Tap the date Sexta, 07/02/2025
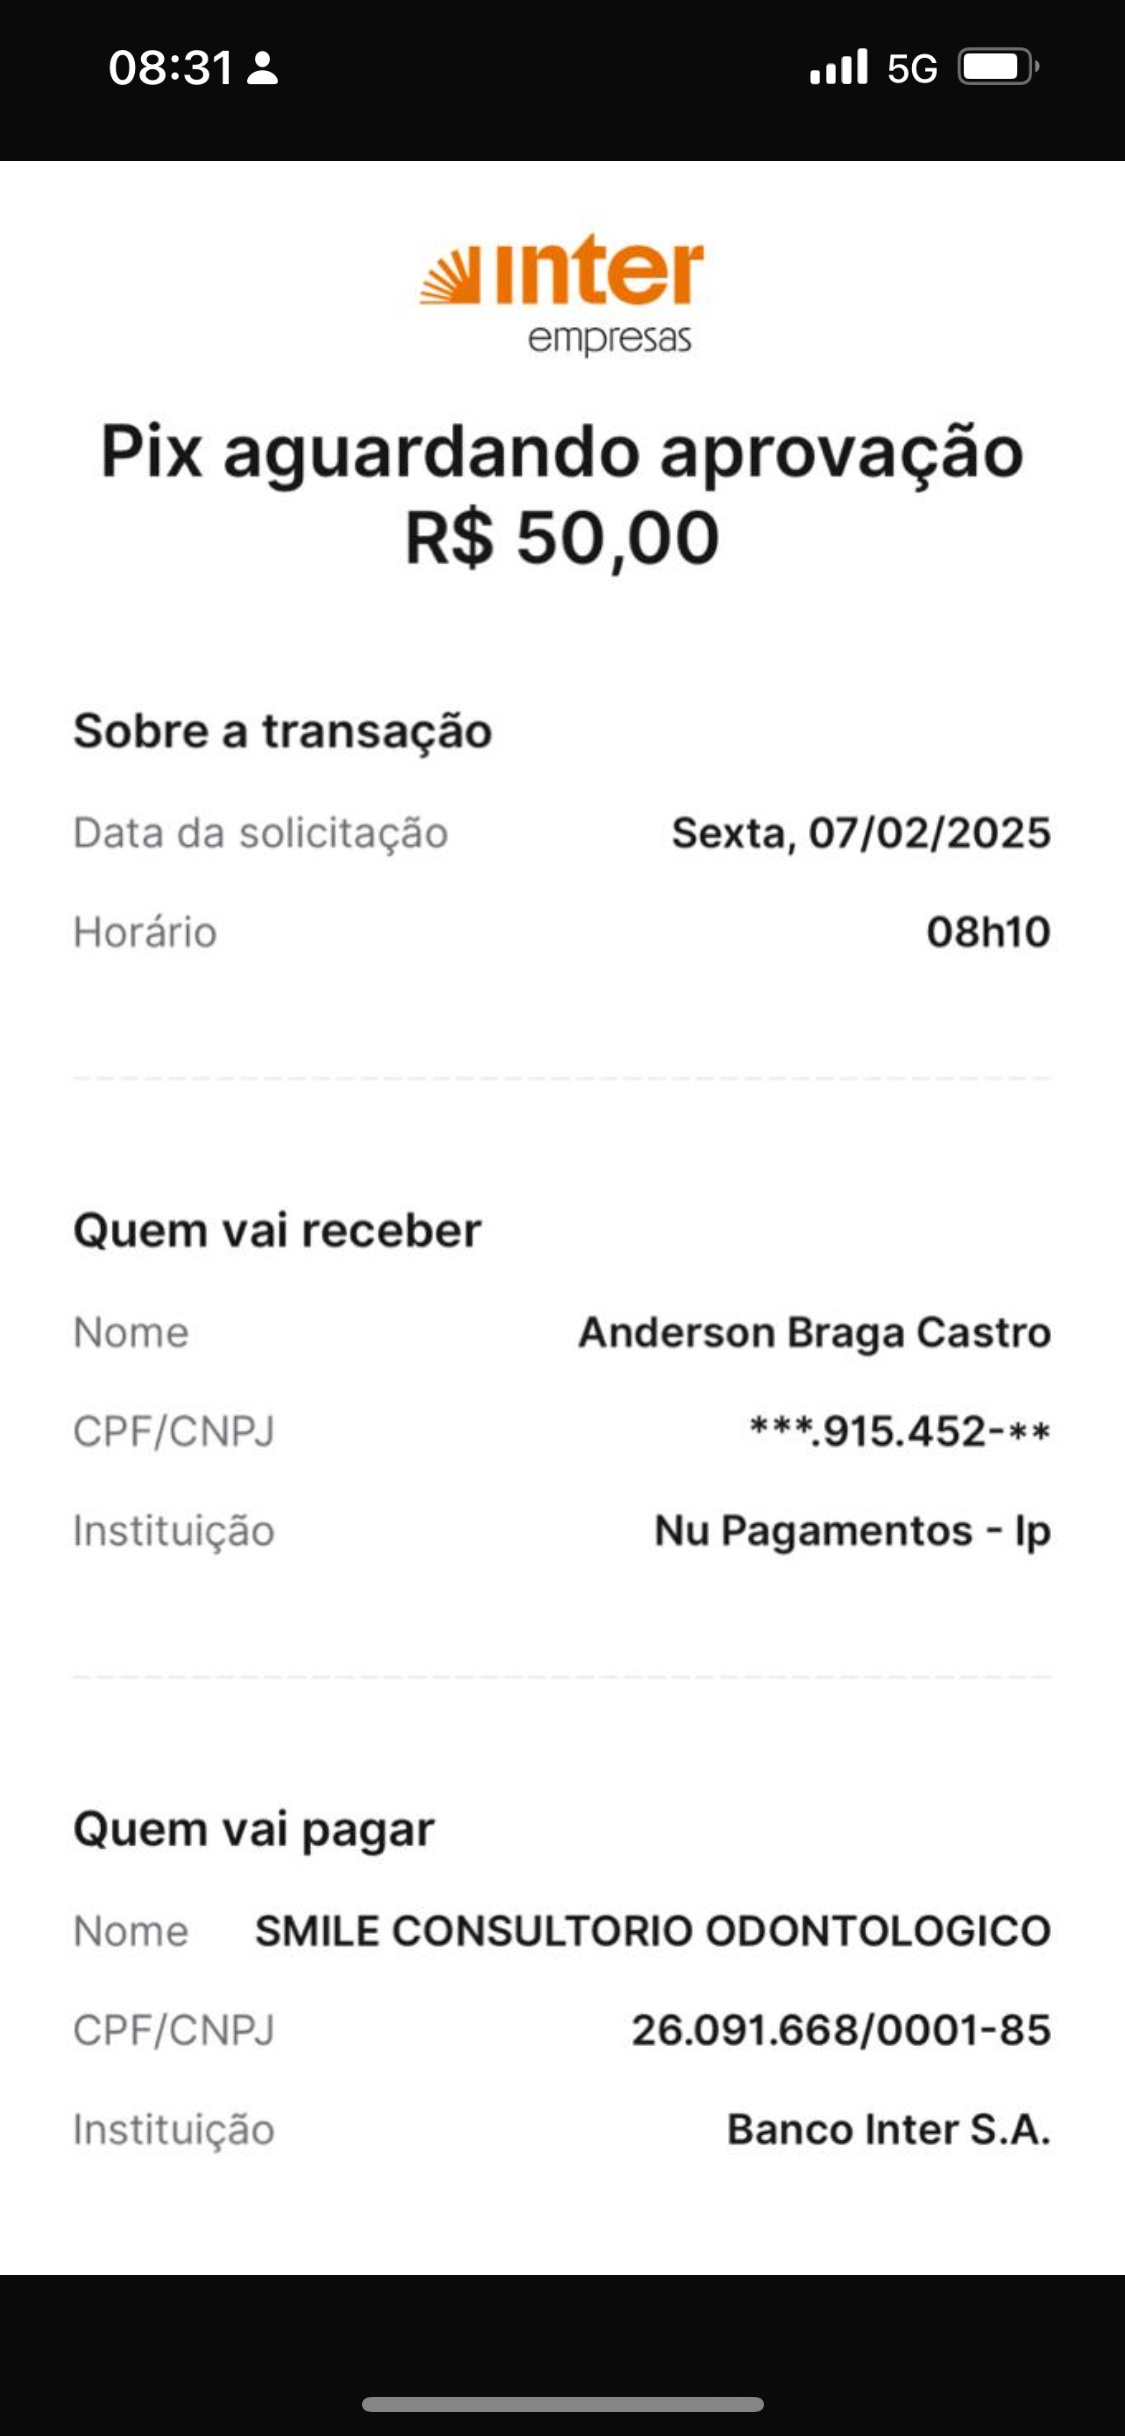1125x2436 pixels. [860, 833]
